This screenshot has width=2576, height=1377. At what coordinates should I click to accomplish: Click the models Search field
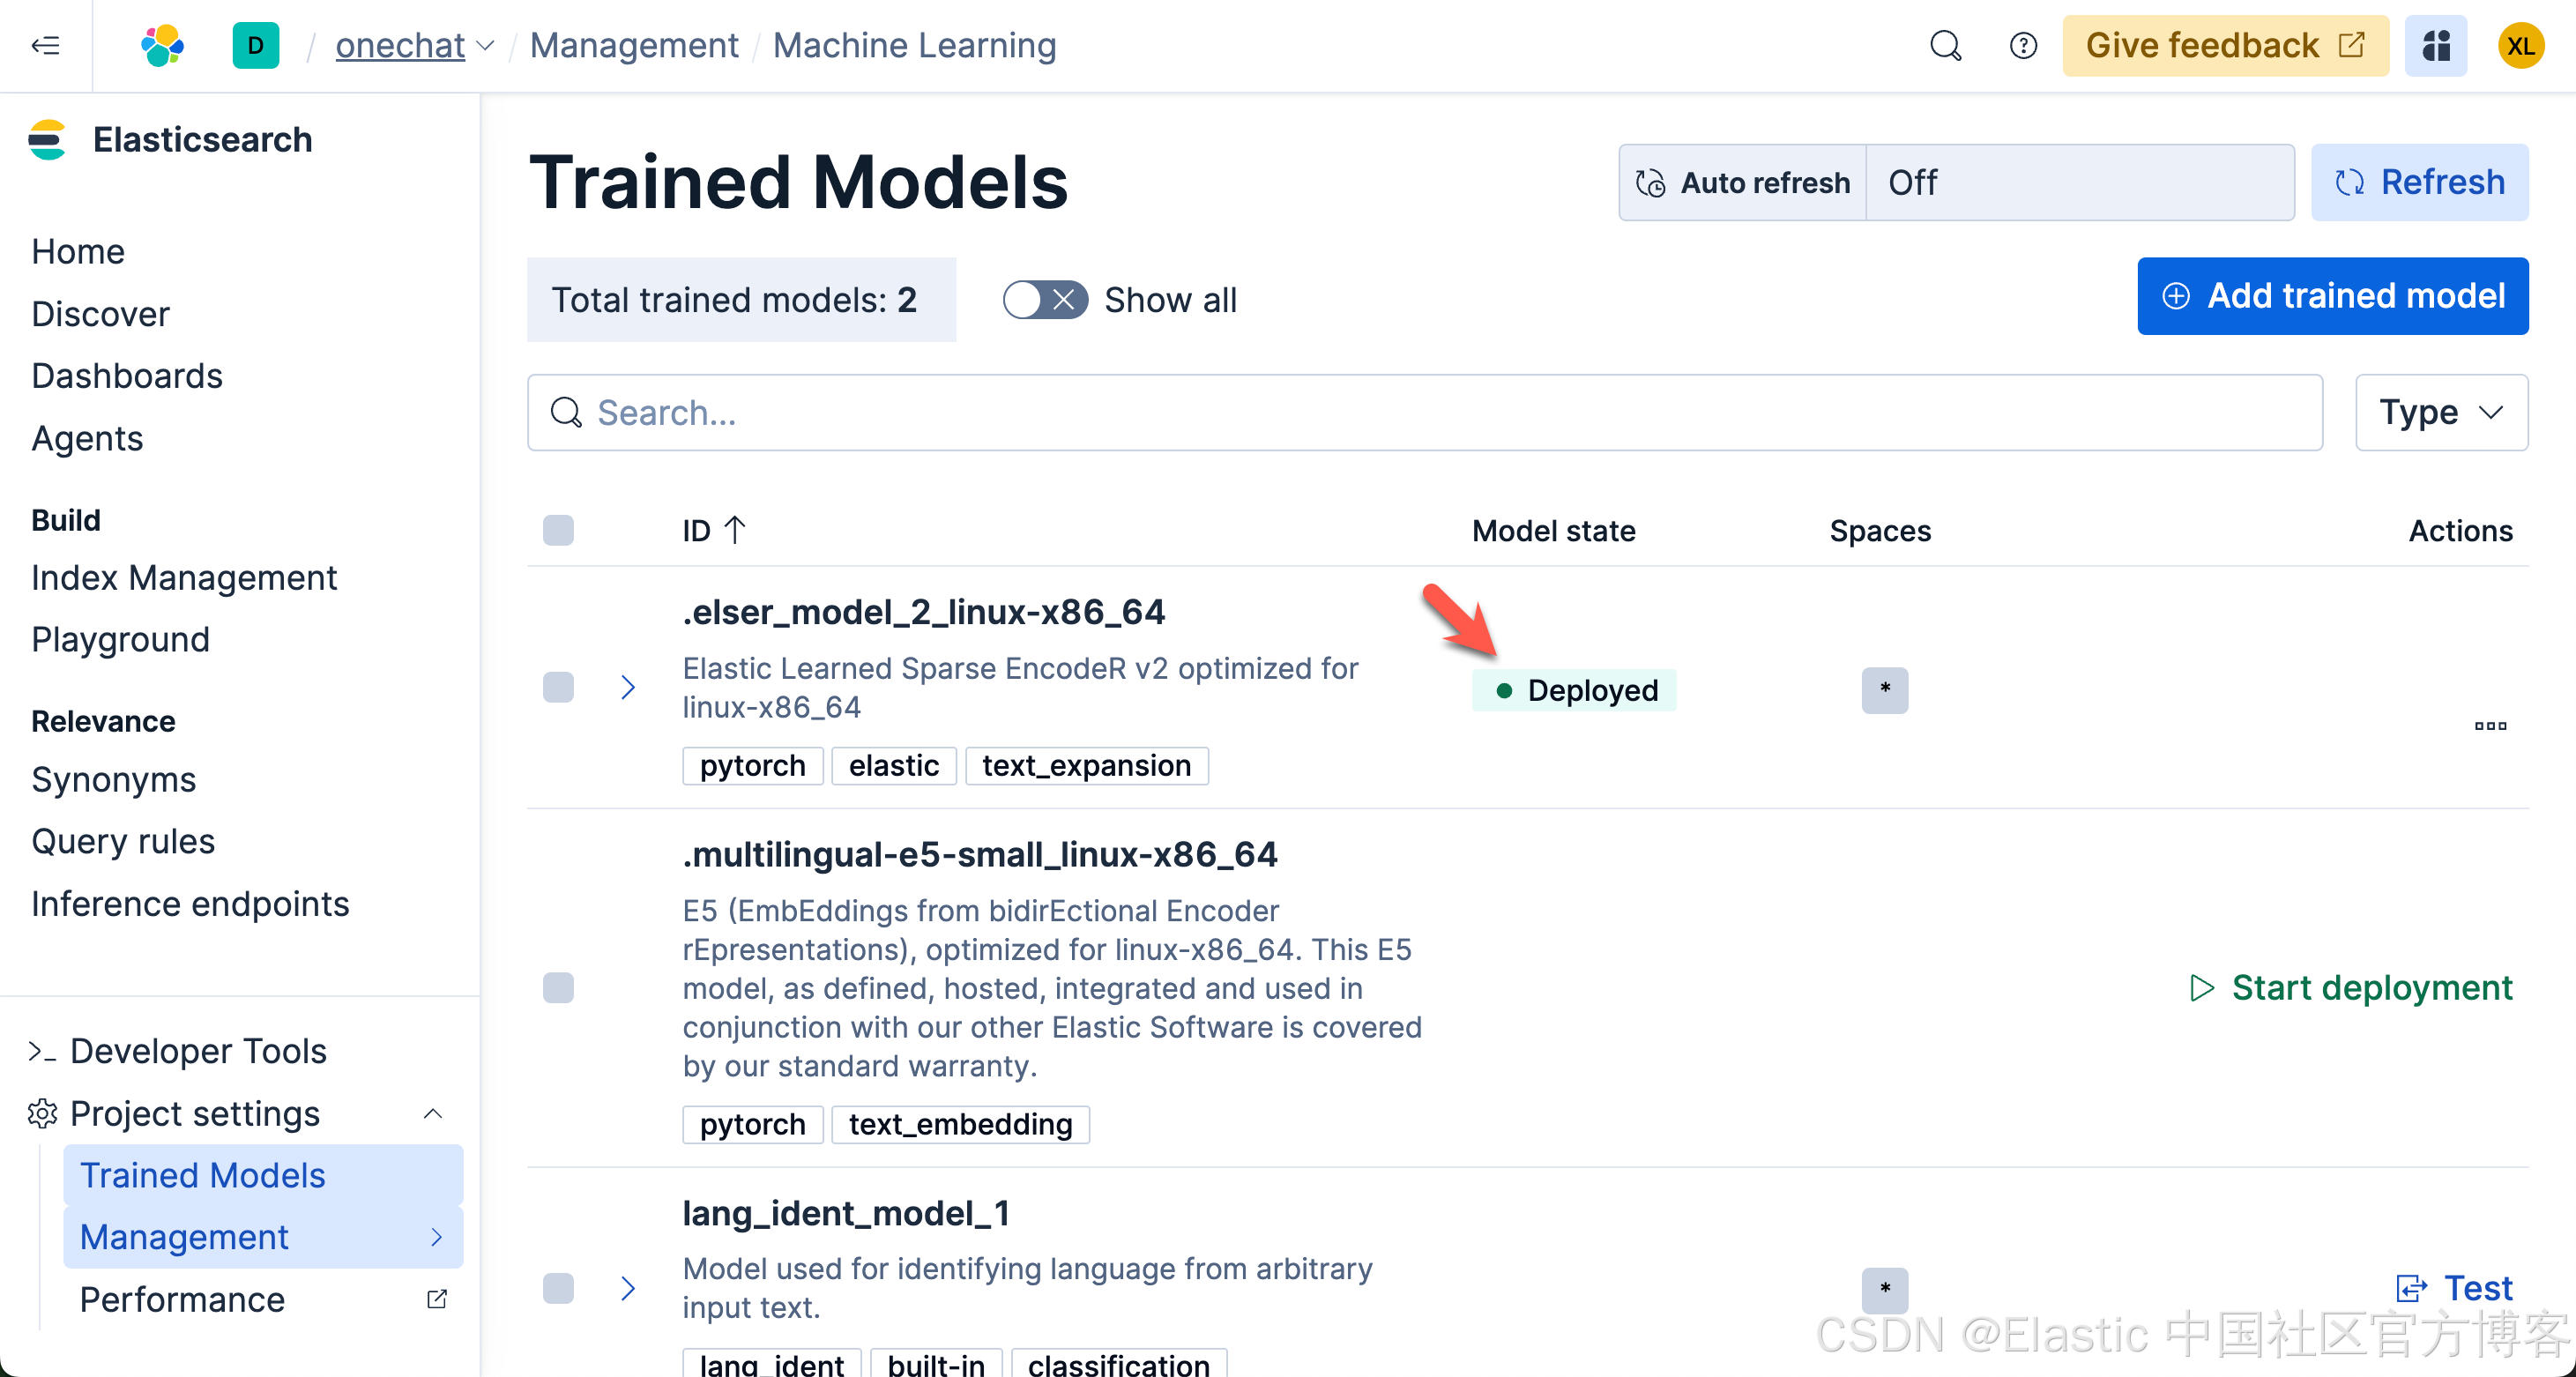click(1425, 412)
